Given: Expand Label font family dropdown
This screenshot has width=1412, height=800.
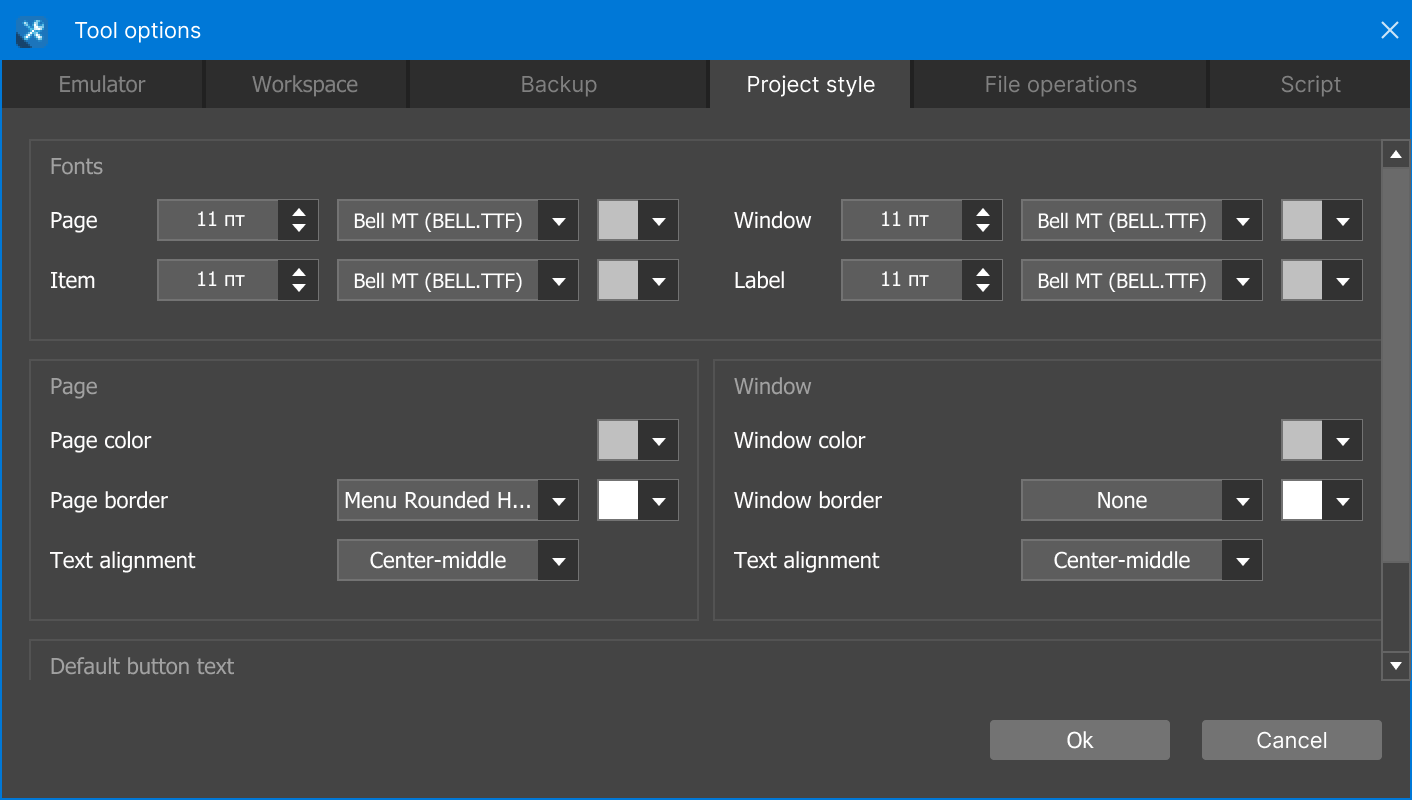Looking at the screenshot, I should [x=1242, y=281].
